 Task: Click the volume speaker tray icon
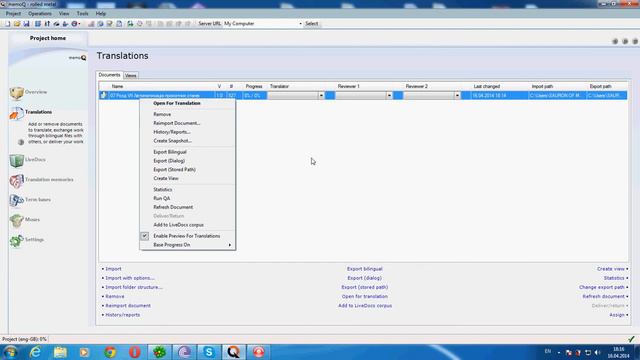[x=598, y=352]
